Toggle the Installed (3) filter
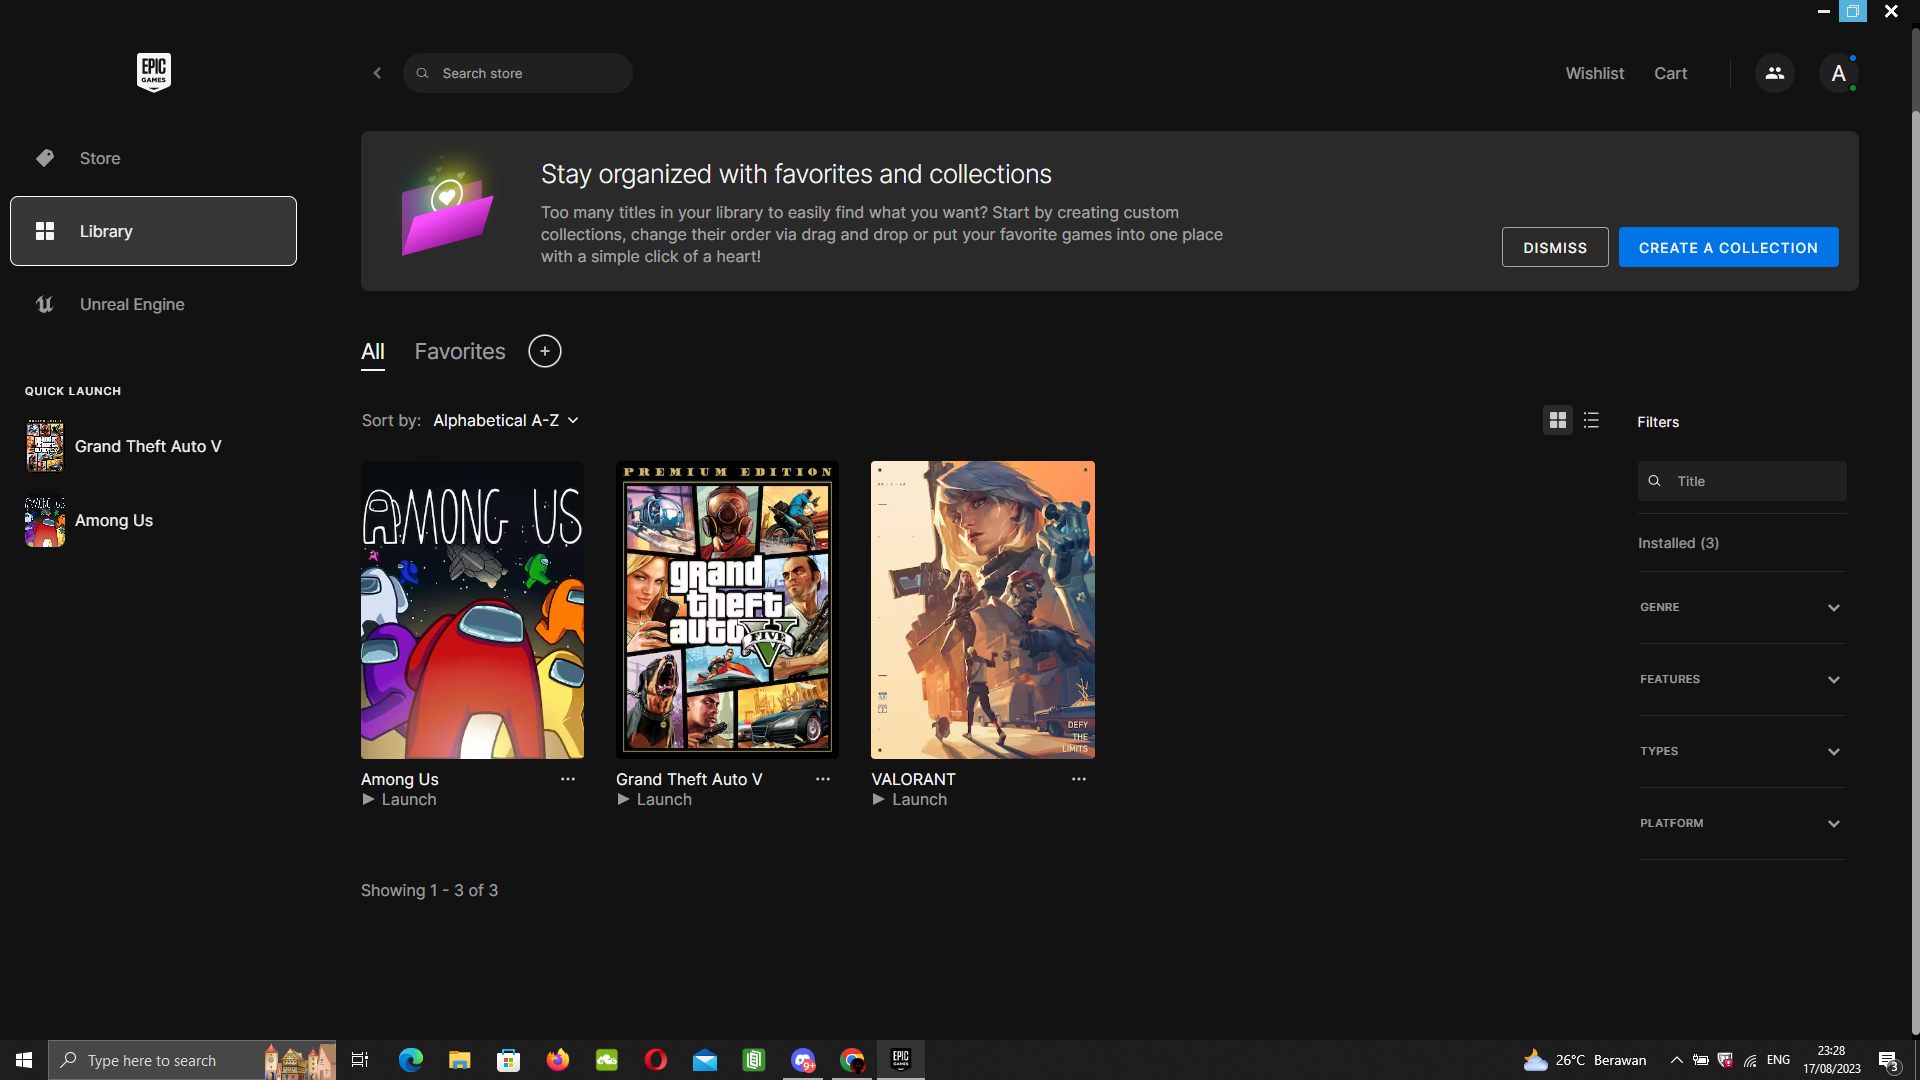 pyautogui.click(x=1678, y=543)
